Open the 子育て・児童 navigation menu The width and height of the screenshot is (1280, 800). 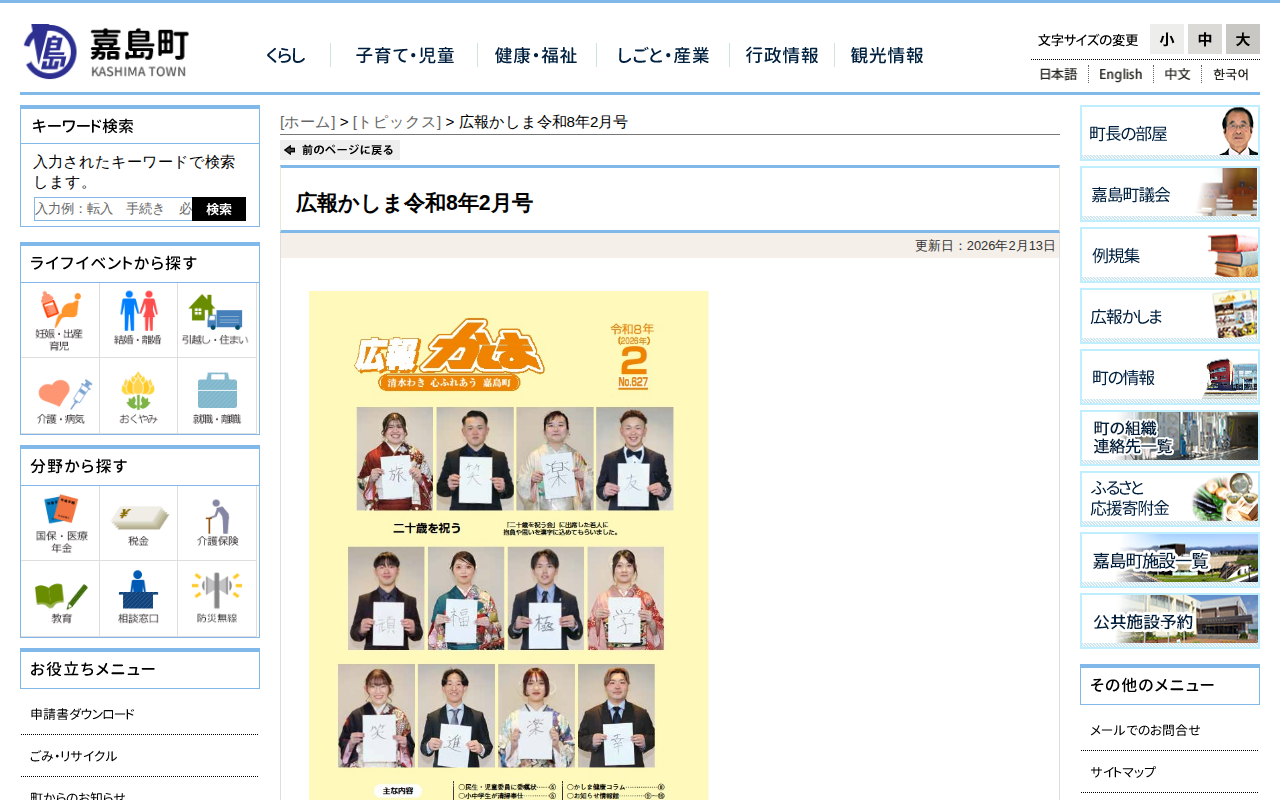tap(405, 56)
